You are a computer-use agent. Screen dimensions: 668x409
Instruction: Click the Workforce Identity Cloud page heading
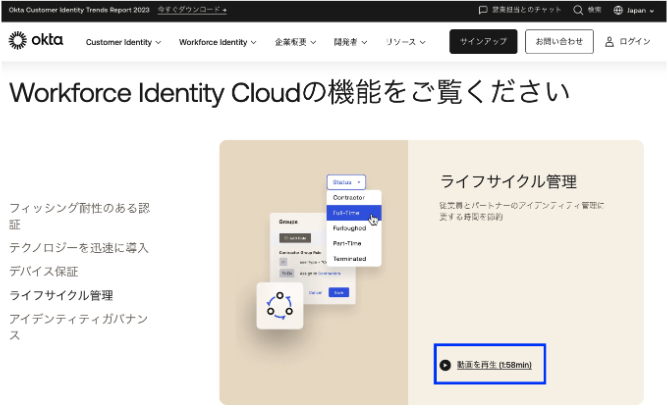click(x=289, y=92)
